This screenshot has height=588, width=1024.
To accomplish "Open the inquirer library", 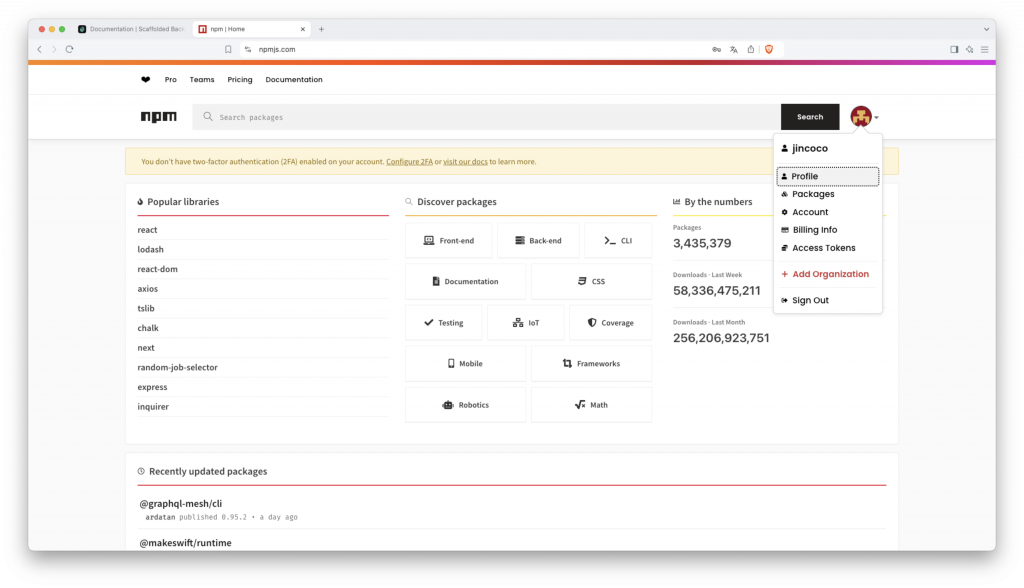I will pos(153,406).
